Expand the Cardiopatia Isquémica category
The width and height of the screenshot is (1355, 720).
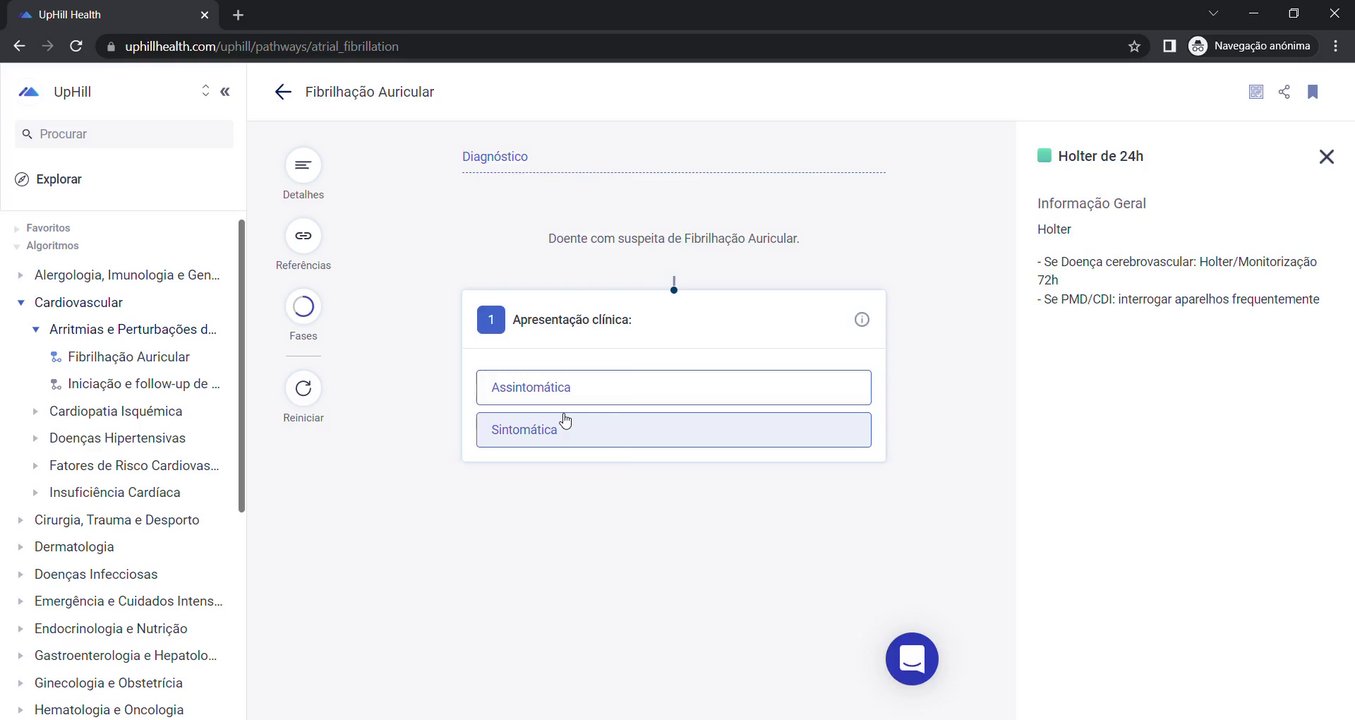tap(36, 411)
